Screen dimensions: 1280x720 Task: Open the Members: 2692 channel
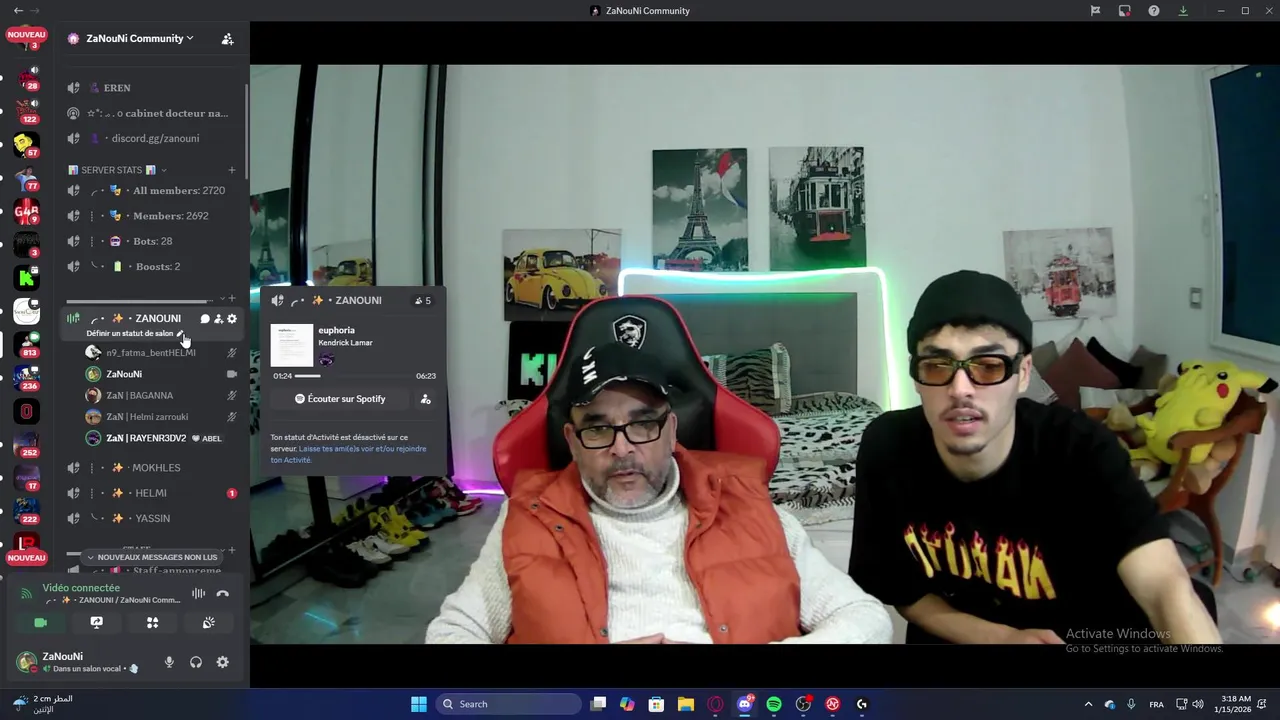click(x=152, y=216)
